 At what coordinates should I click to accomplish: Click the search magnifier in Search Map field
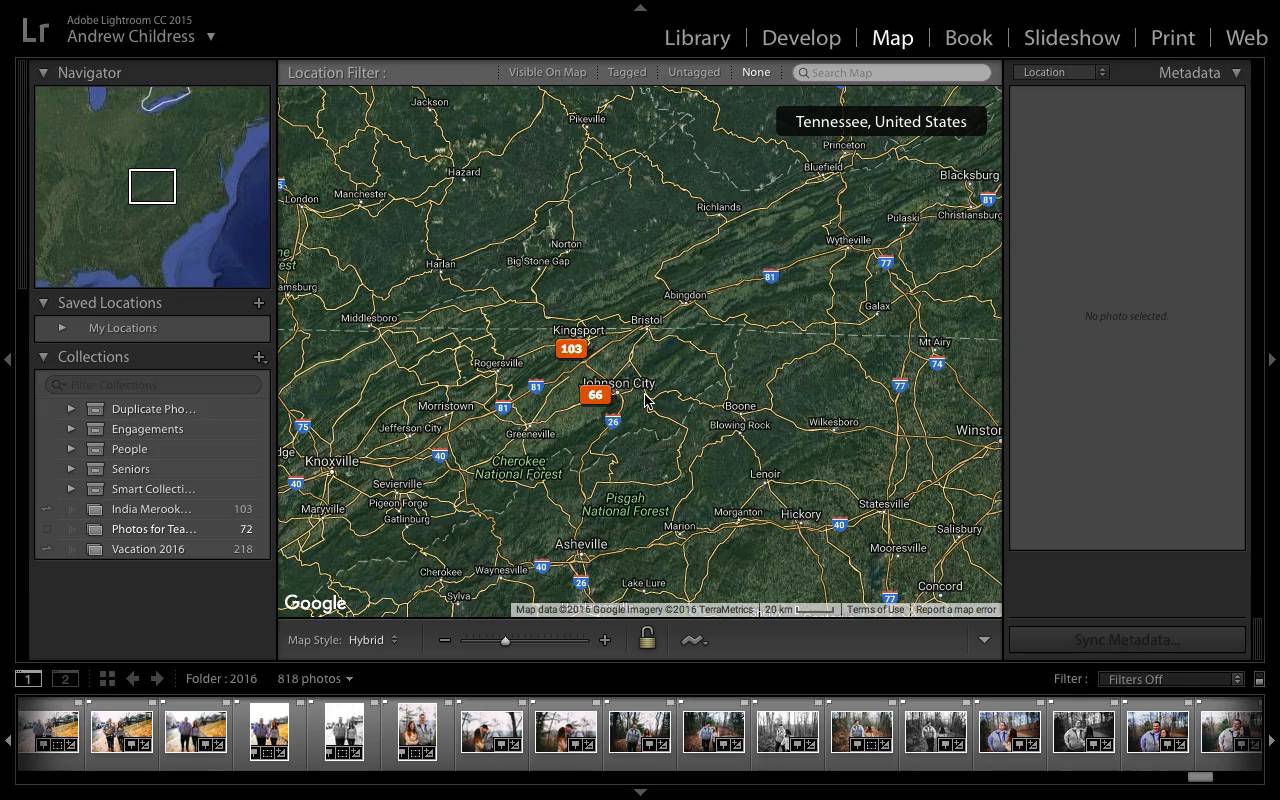tap(803, 73)
